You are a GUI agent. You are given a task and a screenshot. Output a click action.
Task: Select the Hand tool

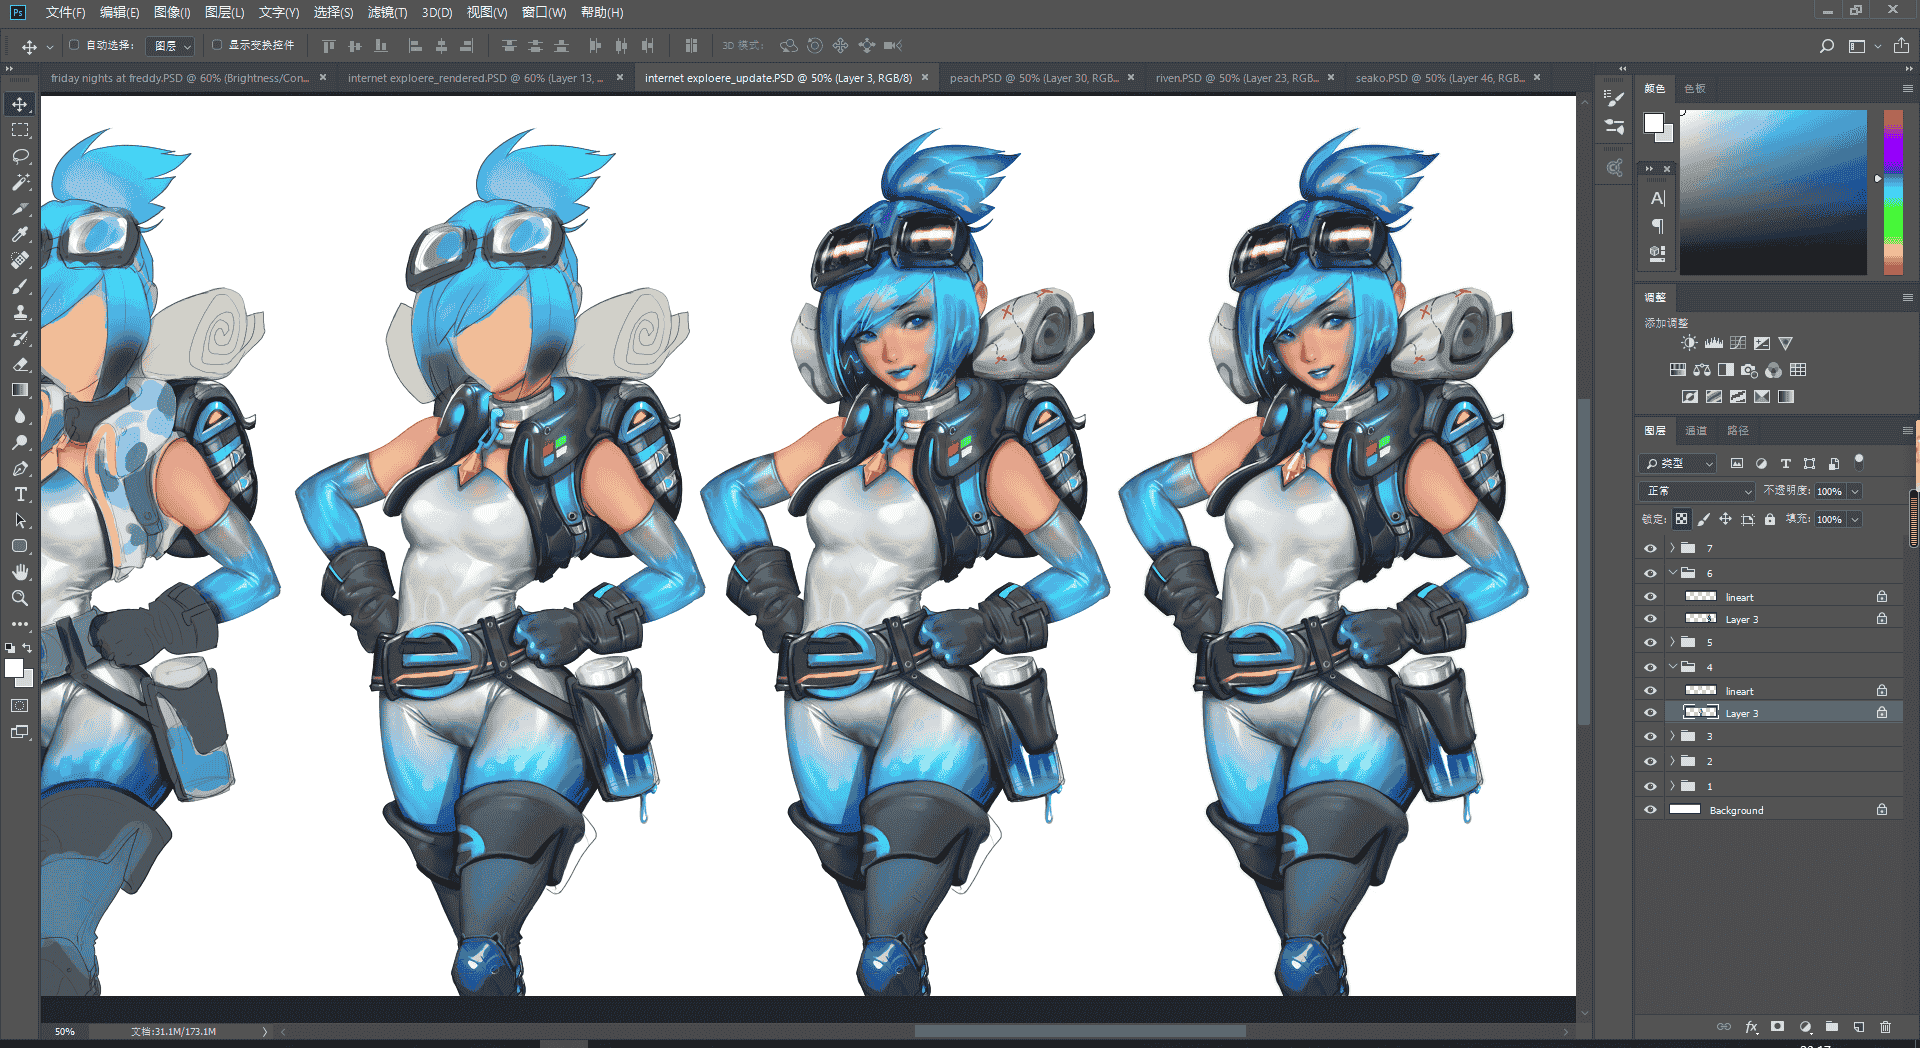pyautogui.click(x=20, y=572)
